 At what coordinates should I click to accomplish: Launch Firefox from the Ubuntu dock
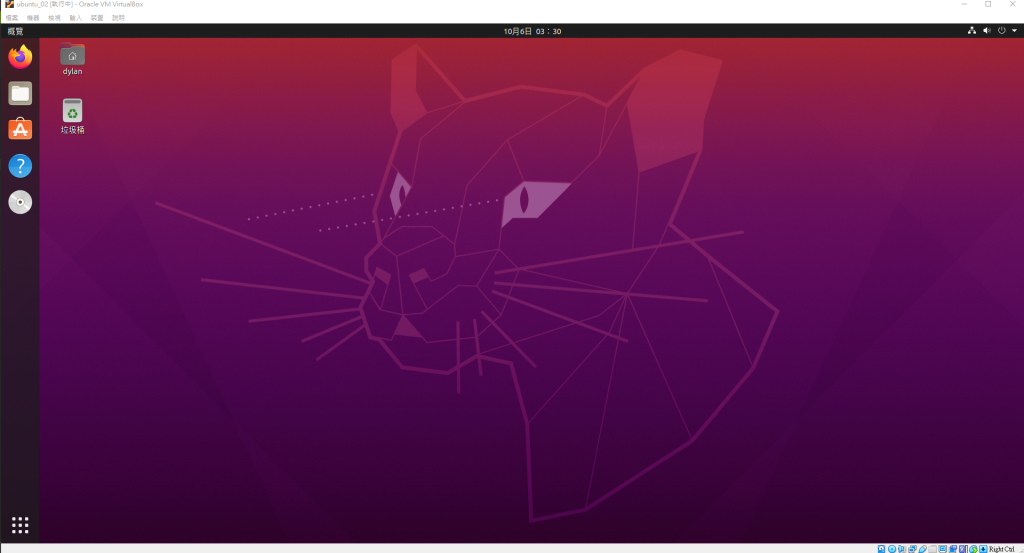click(x=20, y=57)
